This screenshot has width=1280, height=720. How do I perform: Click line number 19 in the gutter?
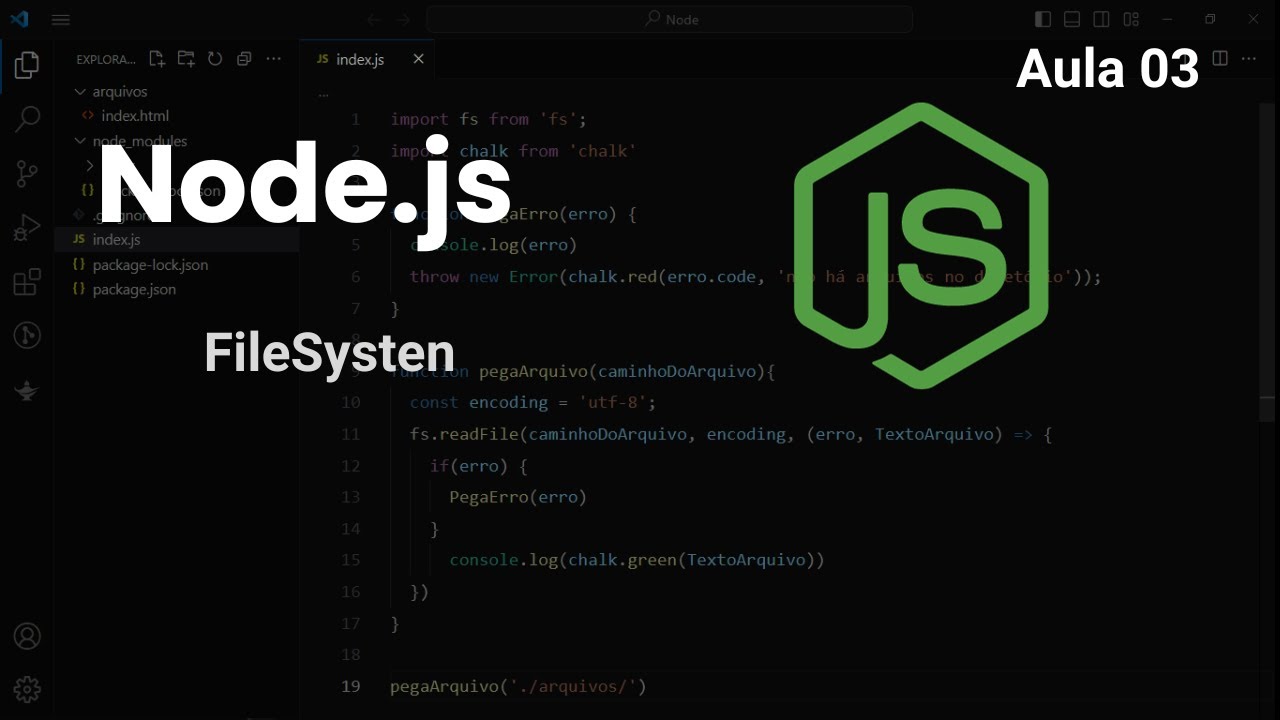pos(351,686)
